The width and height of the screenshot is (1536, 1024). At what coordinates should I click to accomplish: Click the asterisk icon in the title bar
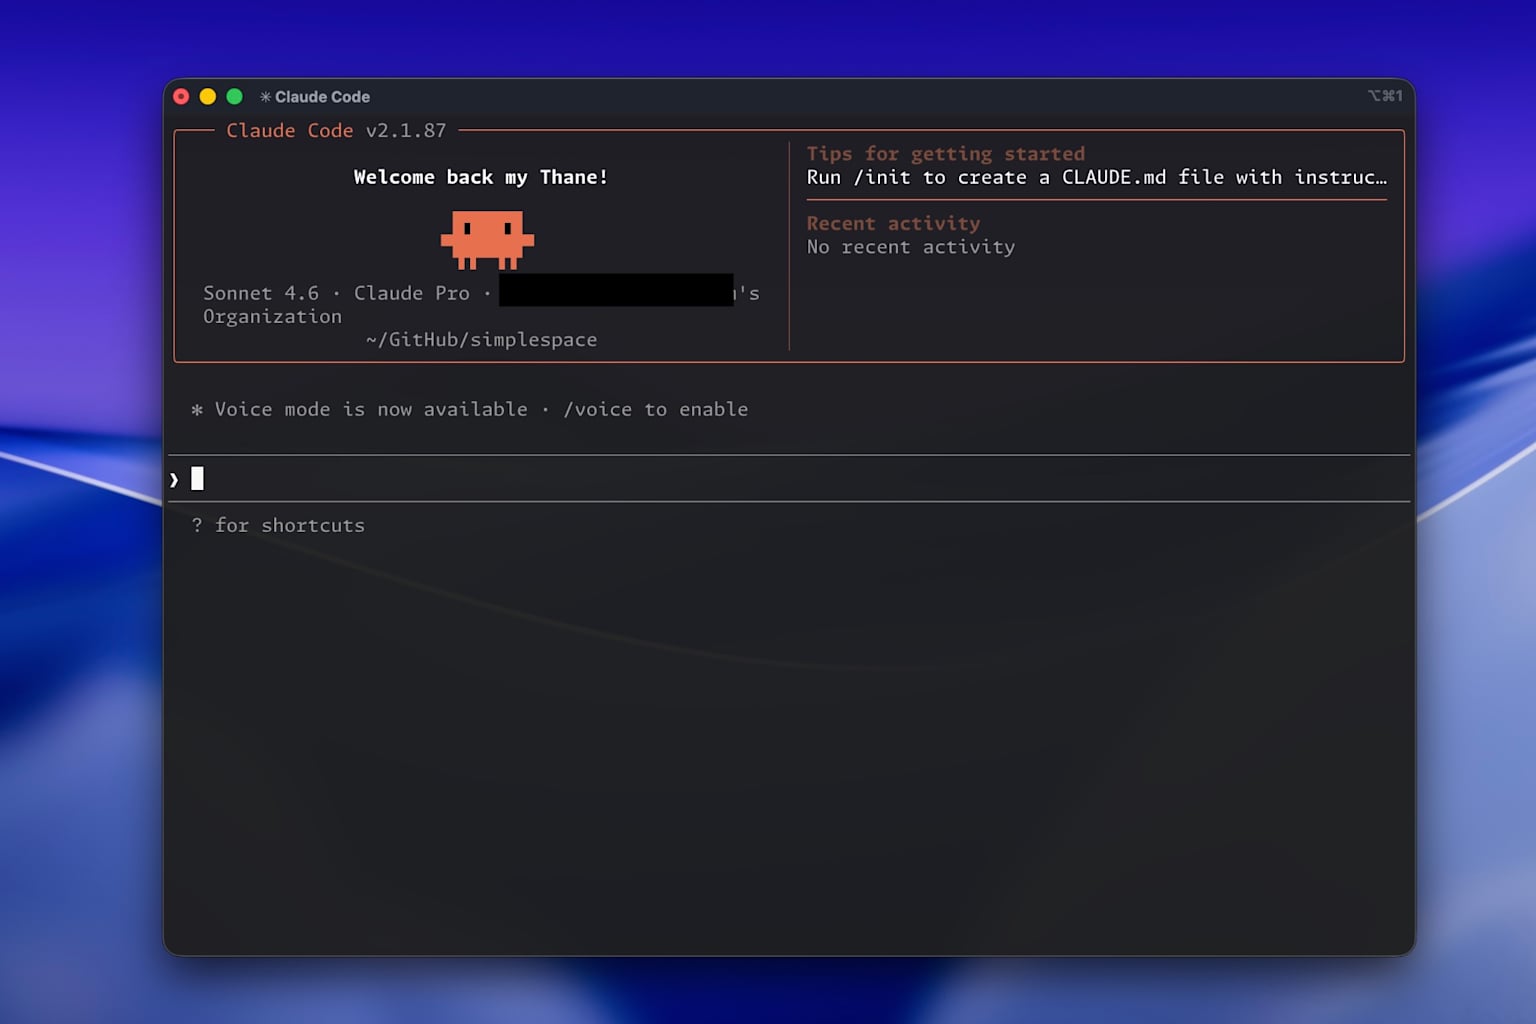[x=265, y=96]
